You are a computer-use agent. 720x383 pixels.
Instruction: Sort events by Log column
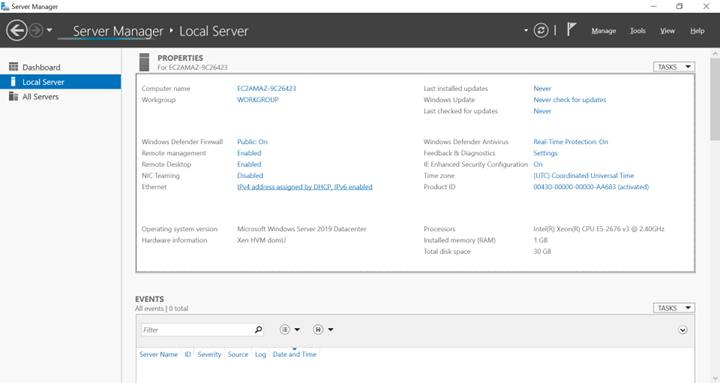tap(260, 354)
